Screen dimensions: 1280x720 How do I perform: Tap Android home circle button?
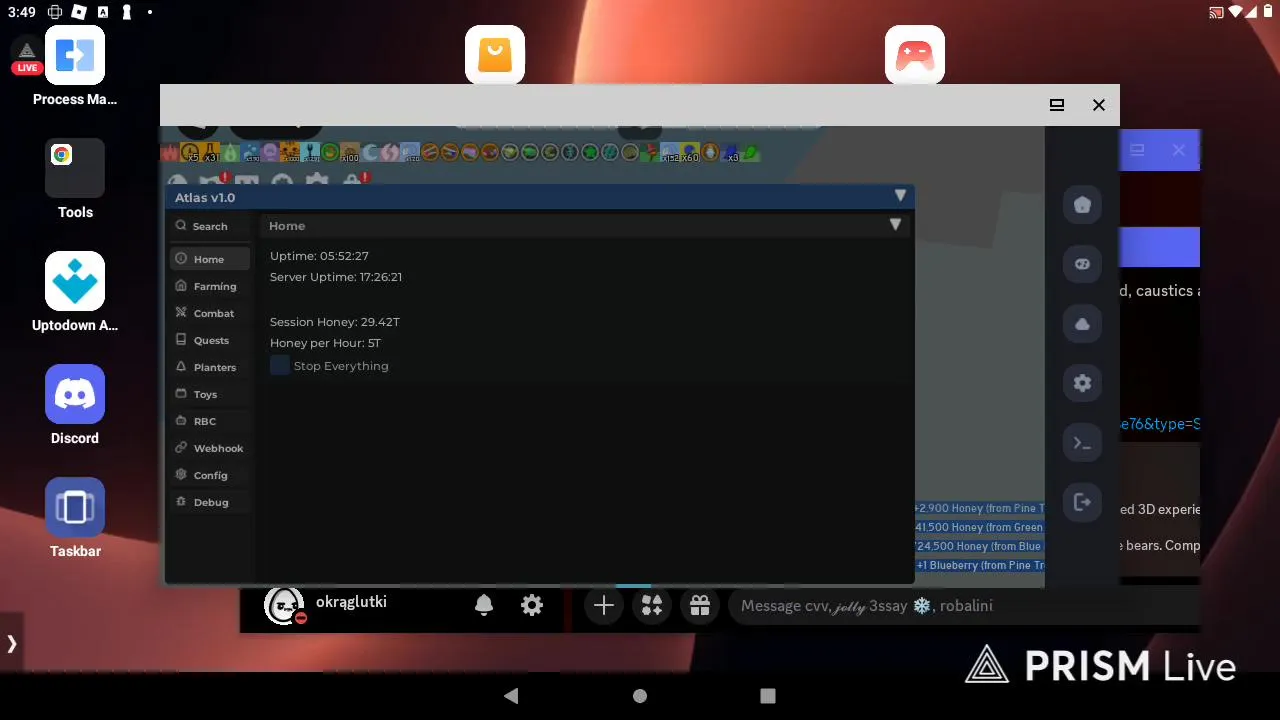[x=640, y=696]
